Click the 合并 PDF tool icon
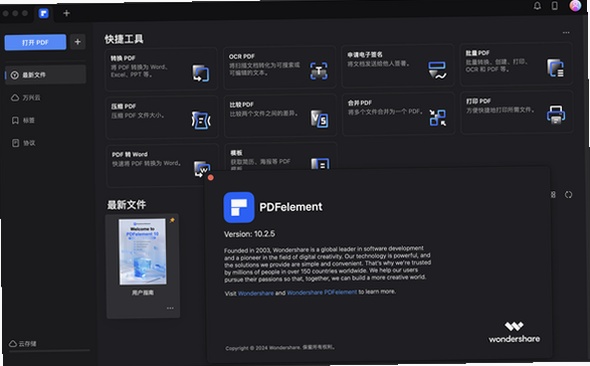Viewport: 590px width, 366px height. (438, 118)
